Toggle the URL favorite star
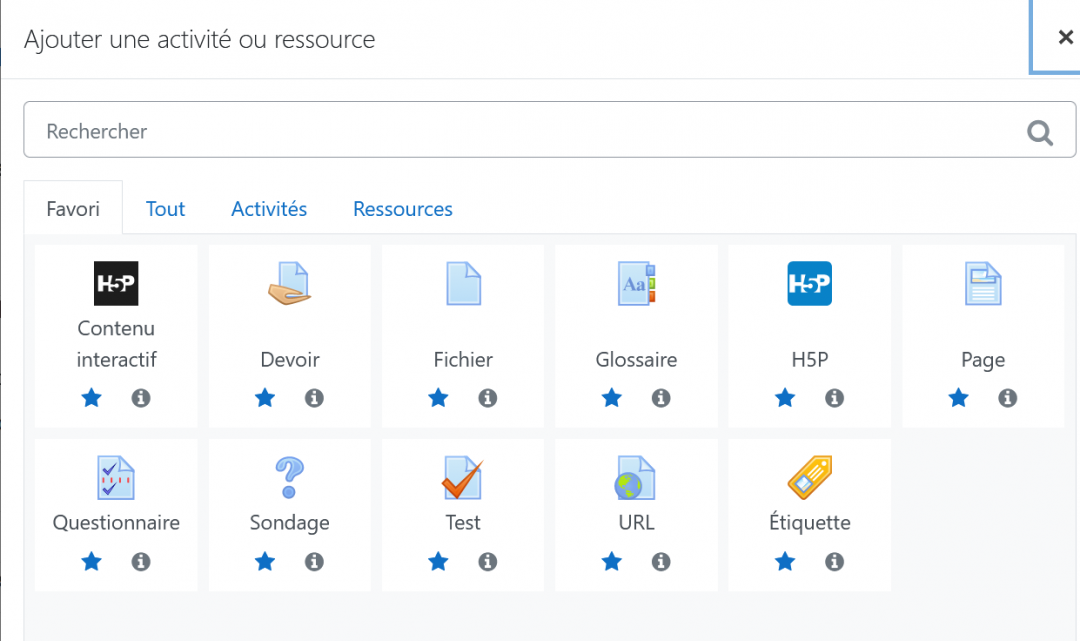Screen dimensions: 1080x641 coord(612,562)
